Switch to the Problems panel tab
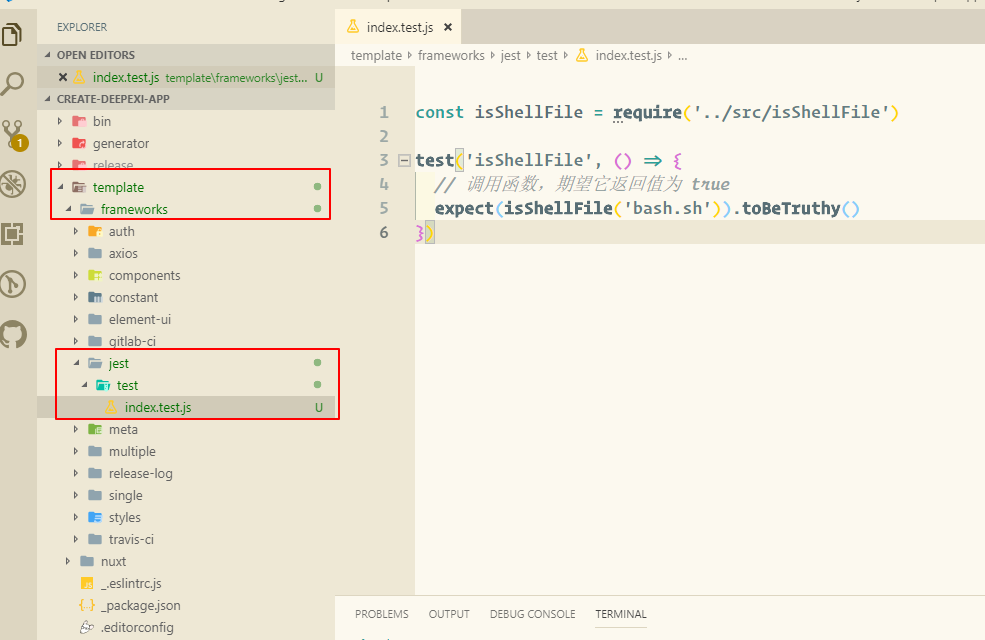This screenshot has width=985, height=640. click(x=381, y=614)
